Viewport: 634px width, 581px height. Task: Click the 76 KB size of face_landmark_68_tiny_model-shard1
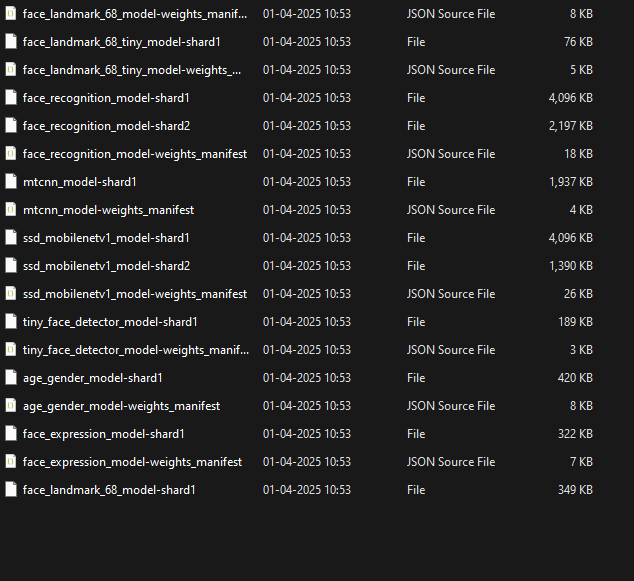click(x=578, y=42)
